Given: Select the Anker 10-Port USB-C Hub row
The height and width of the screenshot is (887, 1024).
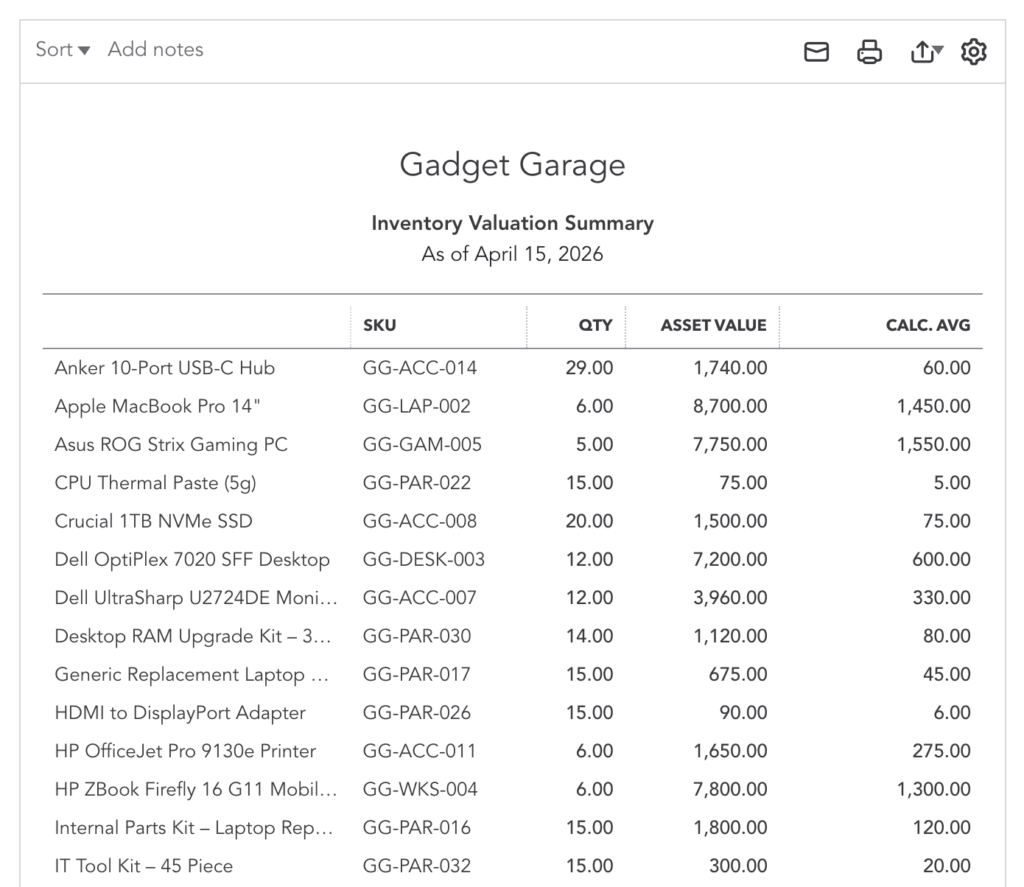Looking at the screenshot, I should click(x=513, y=368).
